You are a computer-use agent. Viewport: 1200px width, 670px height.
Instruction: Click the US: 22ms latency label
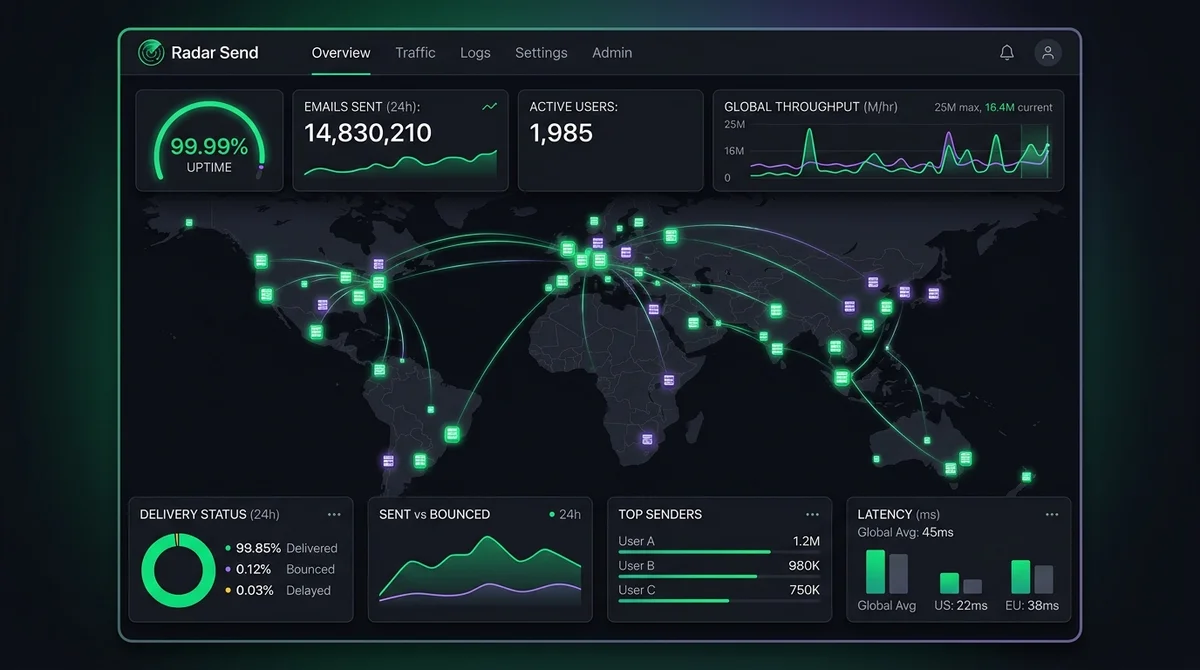pyautogui.click(x=962, y=606)
